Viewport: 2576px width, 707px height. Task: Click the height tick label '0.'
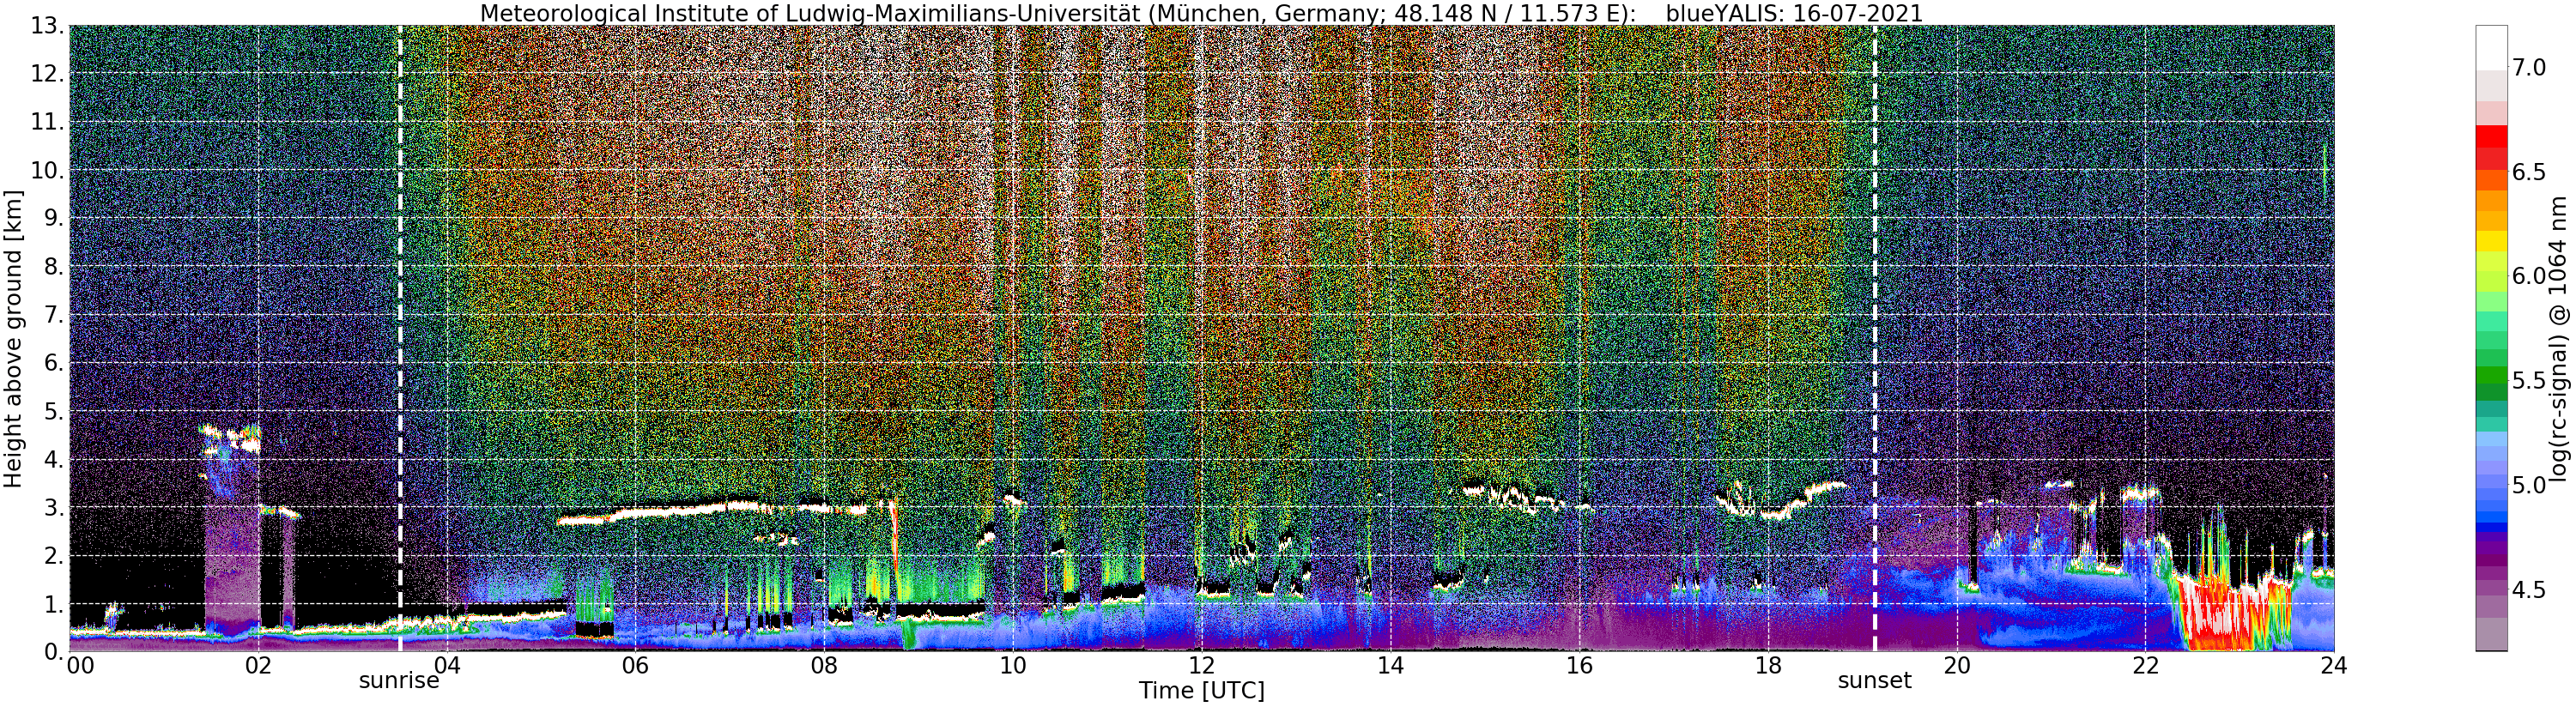54,652
